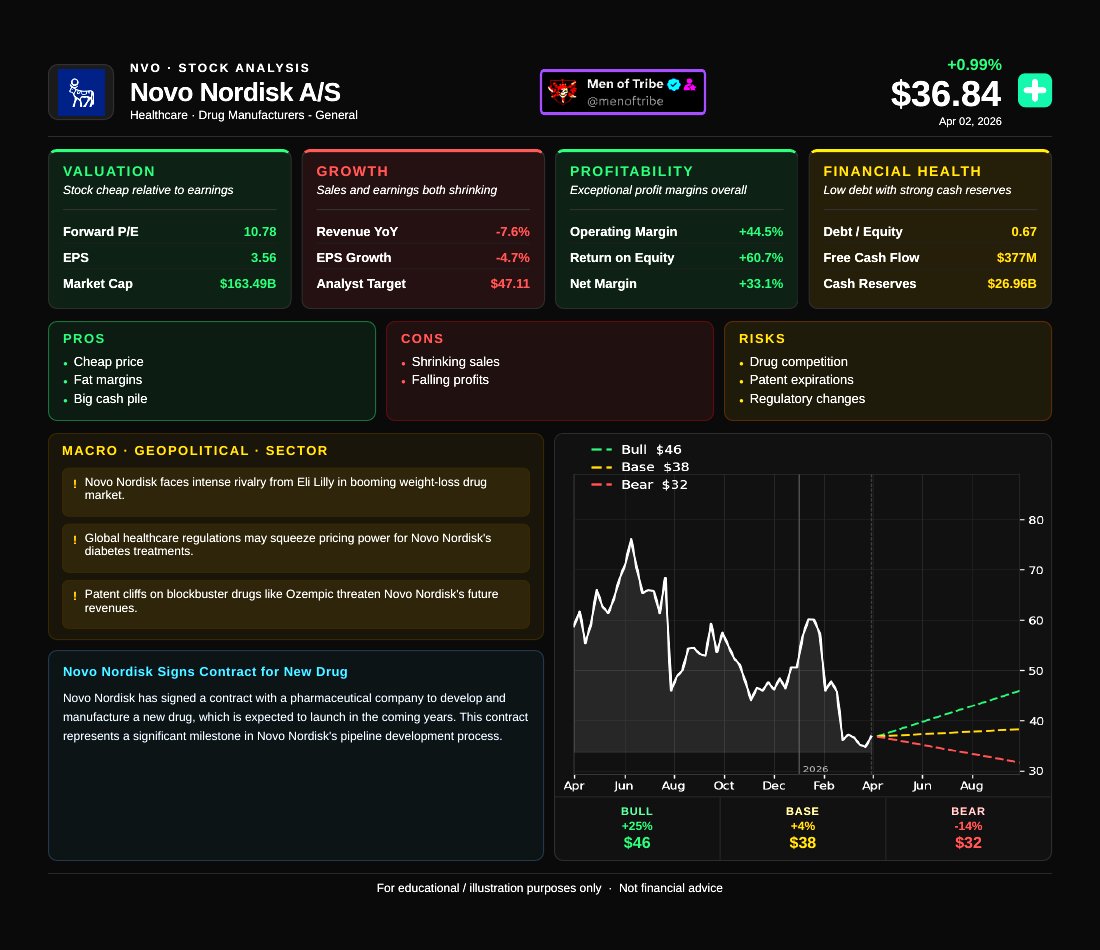
Task: Click the 'Falling profits' con item
Action: [x=450, y=380]
